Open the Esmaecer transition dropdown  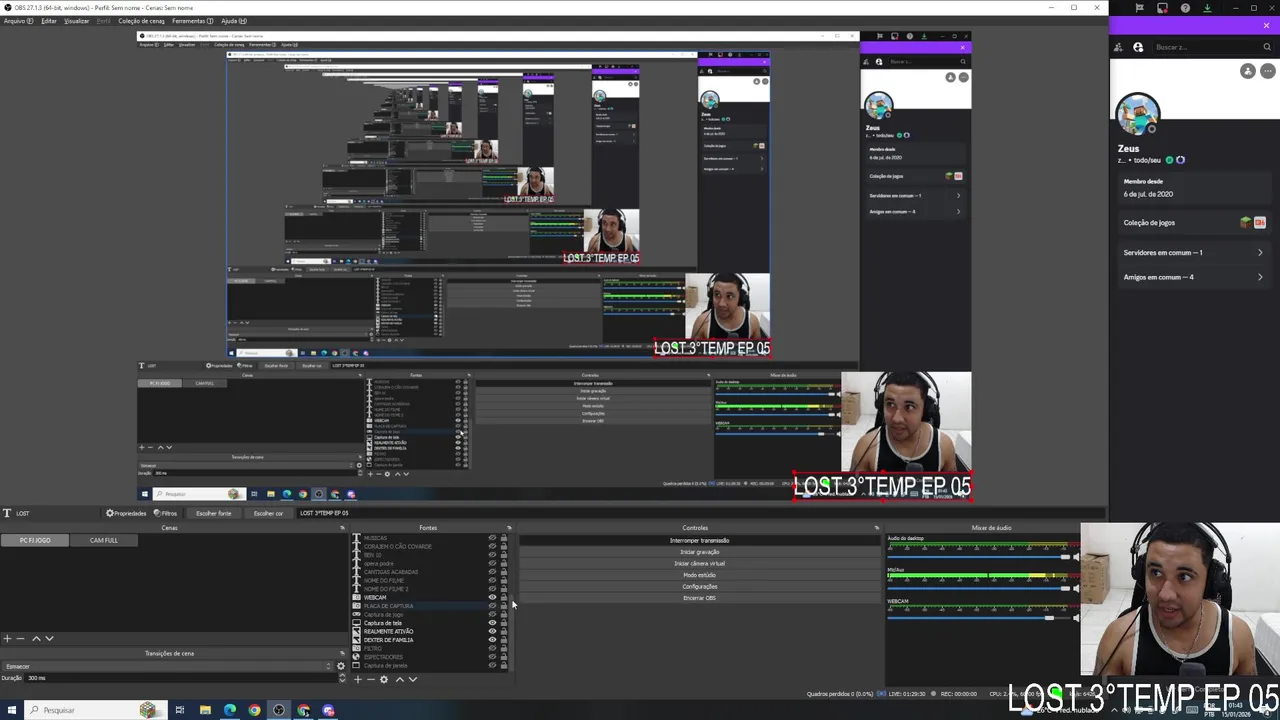tap(167, 666)
